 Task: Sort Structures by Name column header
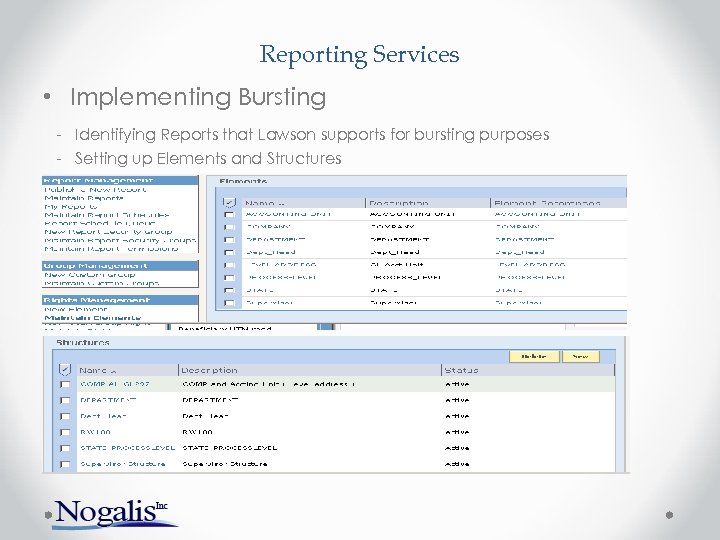tap(98, 370)
